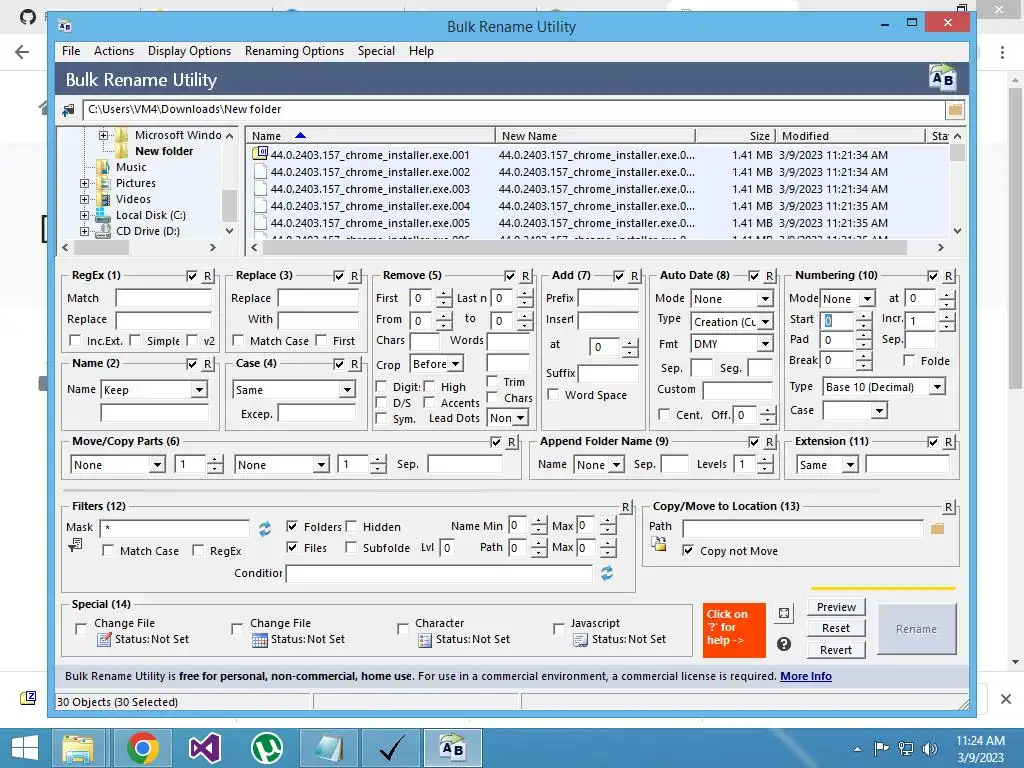The image size is (1024, 768).
Task: Enable Word Space checkbox in Add section
Action: [553, 394]
